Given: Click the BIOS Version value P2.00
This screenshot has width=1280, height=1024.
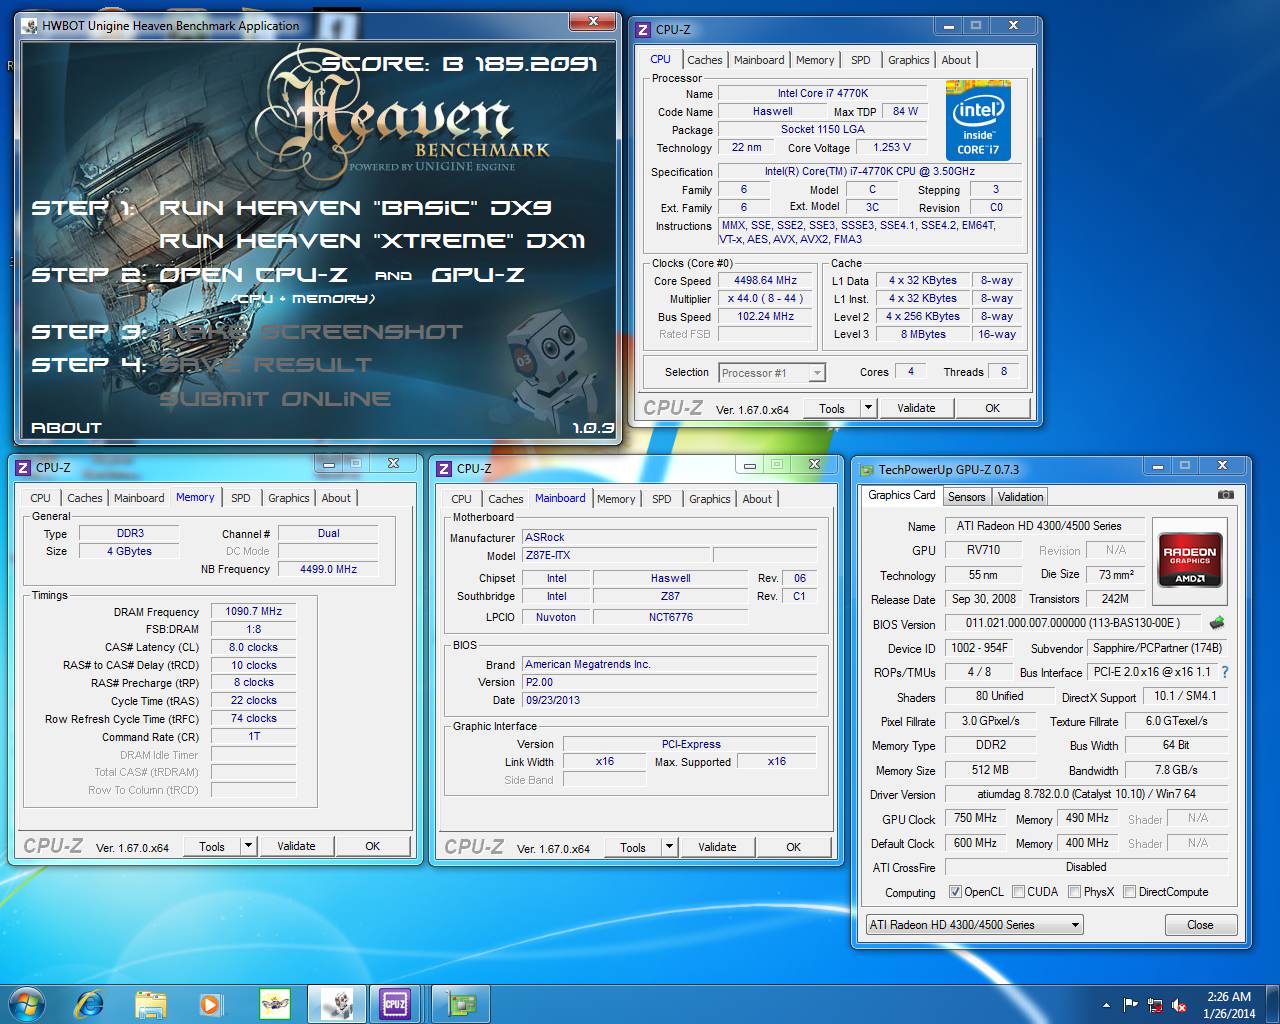Looking at the screenshot, I should (x=669, y=682).
